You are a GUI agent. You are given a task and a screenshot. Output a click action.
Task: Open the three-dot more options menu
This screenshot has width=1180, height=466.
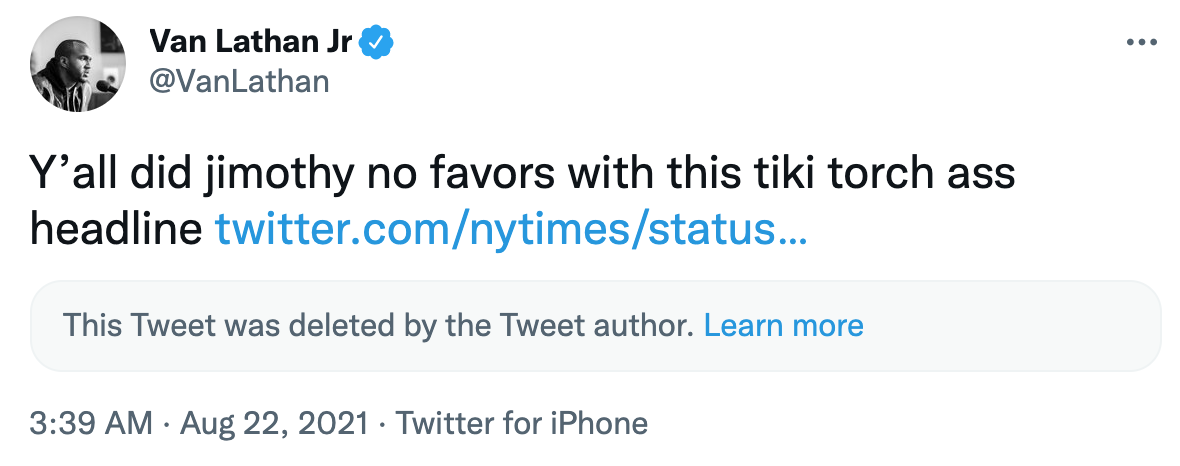[x=1140, y=43]
